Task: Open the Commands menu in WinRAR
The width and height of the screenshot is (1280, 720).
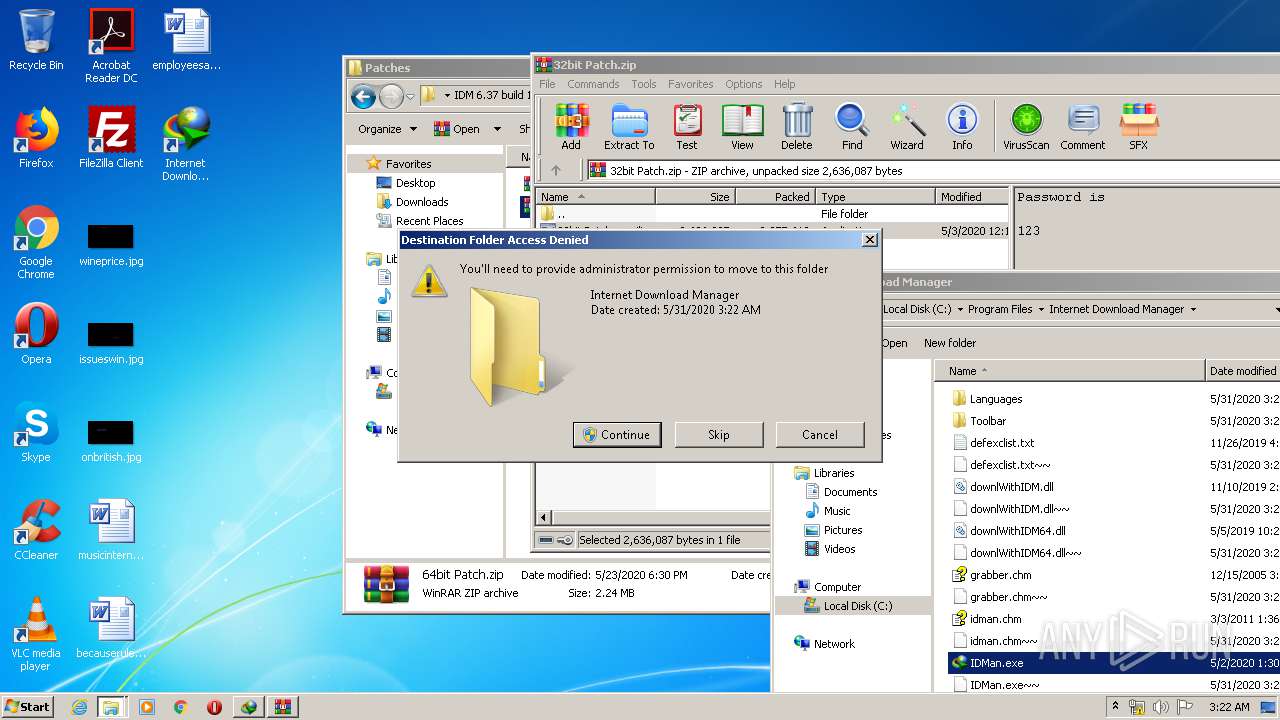Action: click(x=593, y=84)
